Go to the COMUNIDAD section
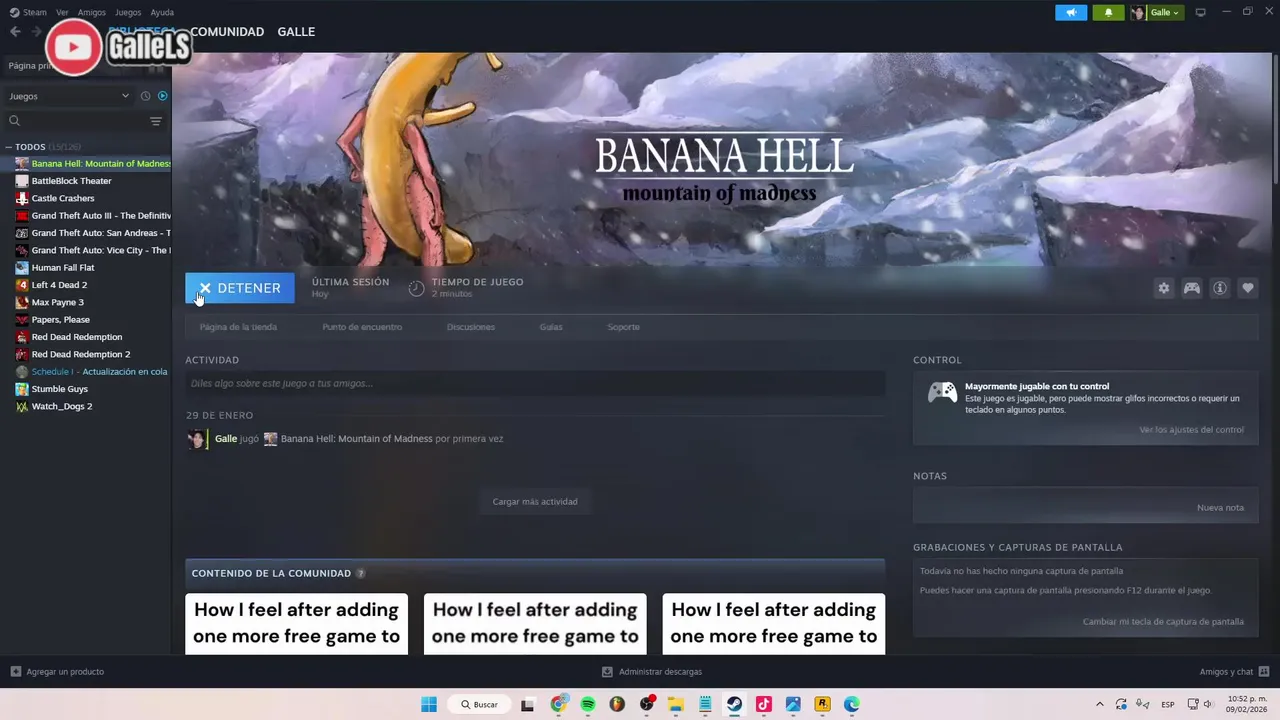Viewport: 1280px width, 720px height. [x=227, y=32]
